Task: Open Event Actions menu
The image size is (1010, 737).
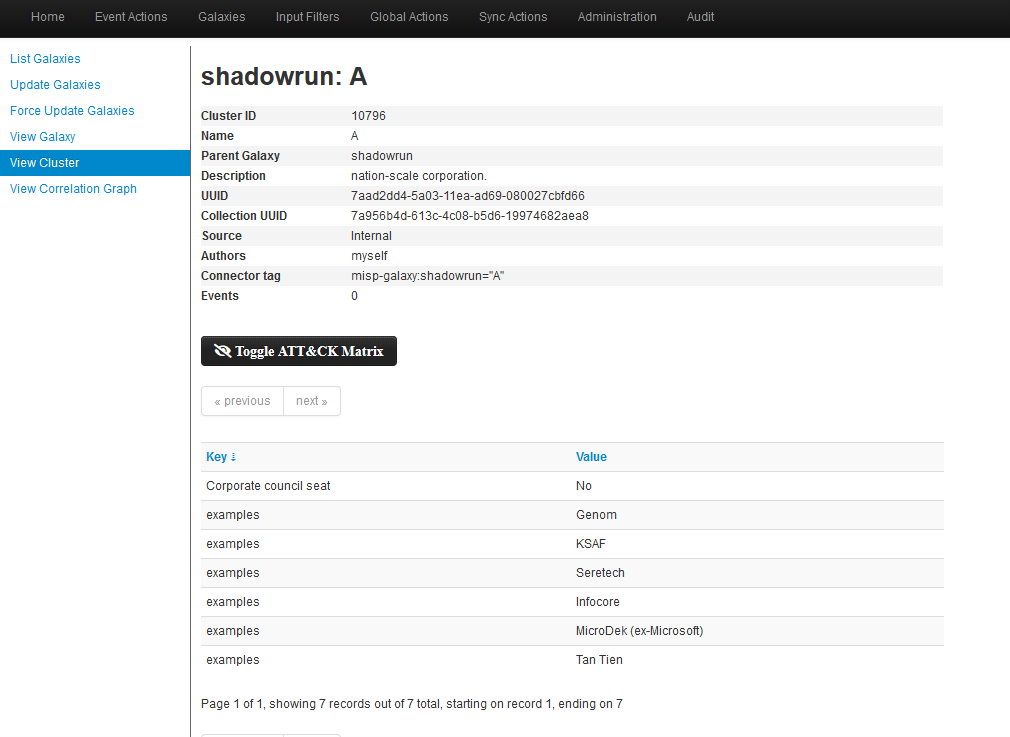Action: (x=131, y=17)
